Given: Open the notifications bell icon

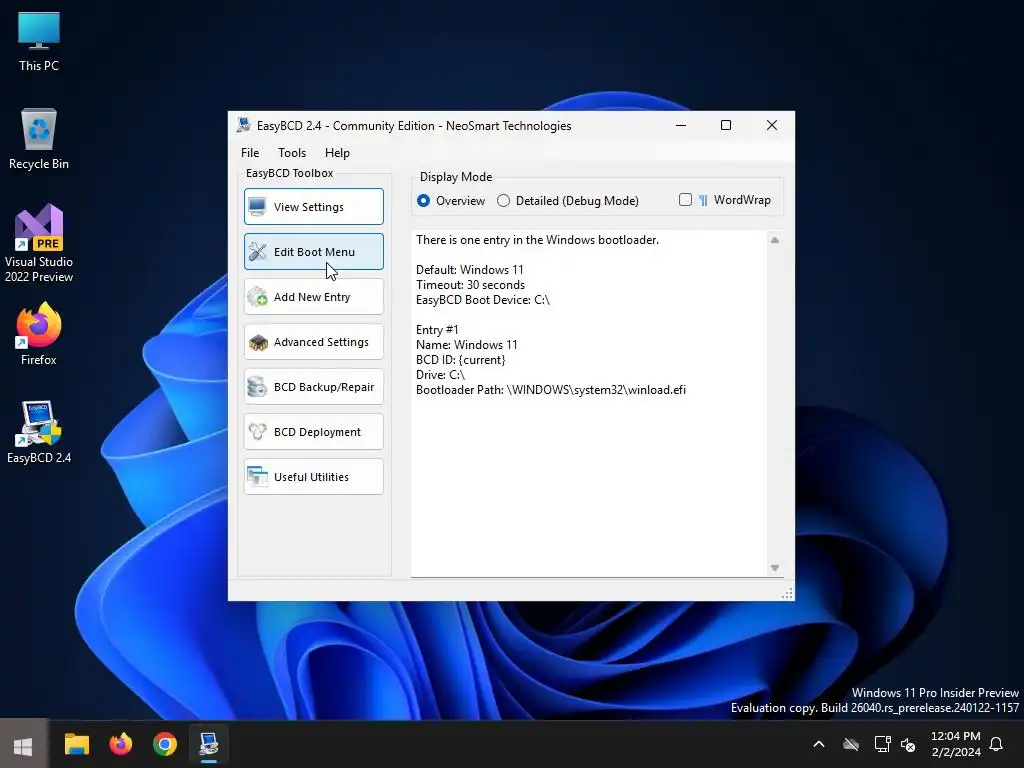Looking at the screenshot, I should pos(996,744).
